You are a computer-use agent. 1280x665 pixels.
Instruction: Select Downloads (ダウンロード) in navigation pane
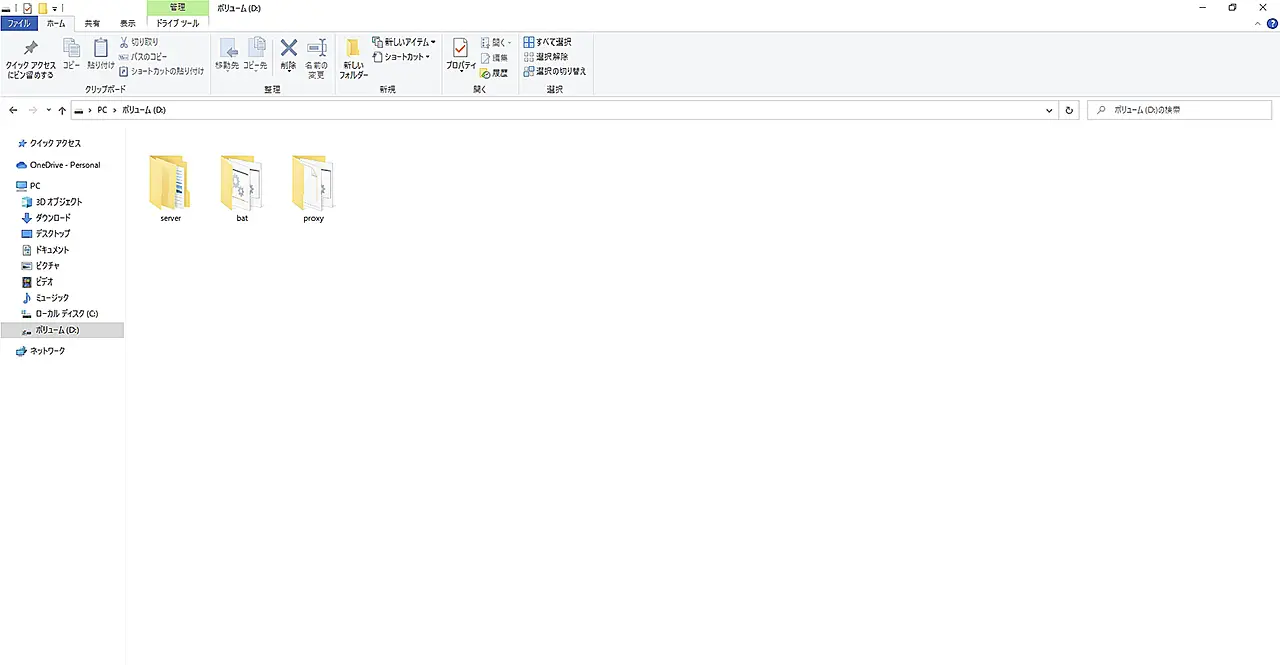52,217
